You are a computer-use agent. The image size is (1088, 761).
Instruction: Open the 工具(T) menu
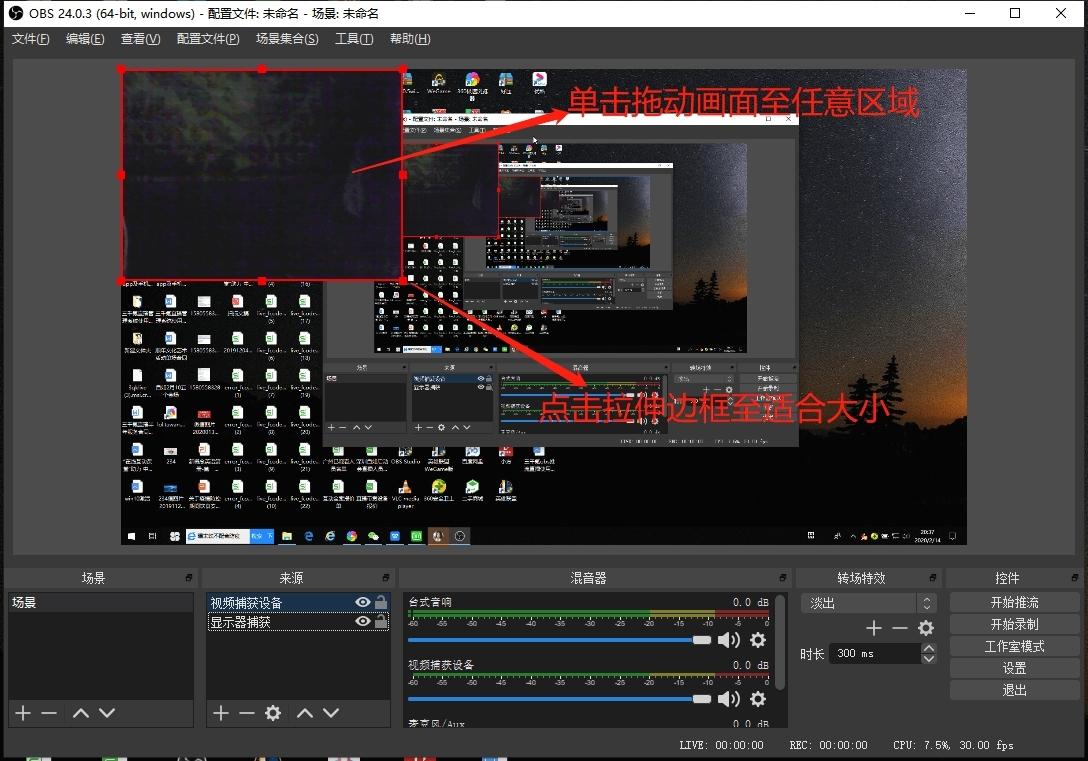pyautogui.click(x=354, y=39)
